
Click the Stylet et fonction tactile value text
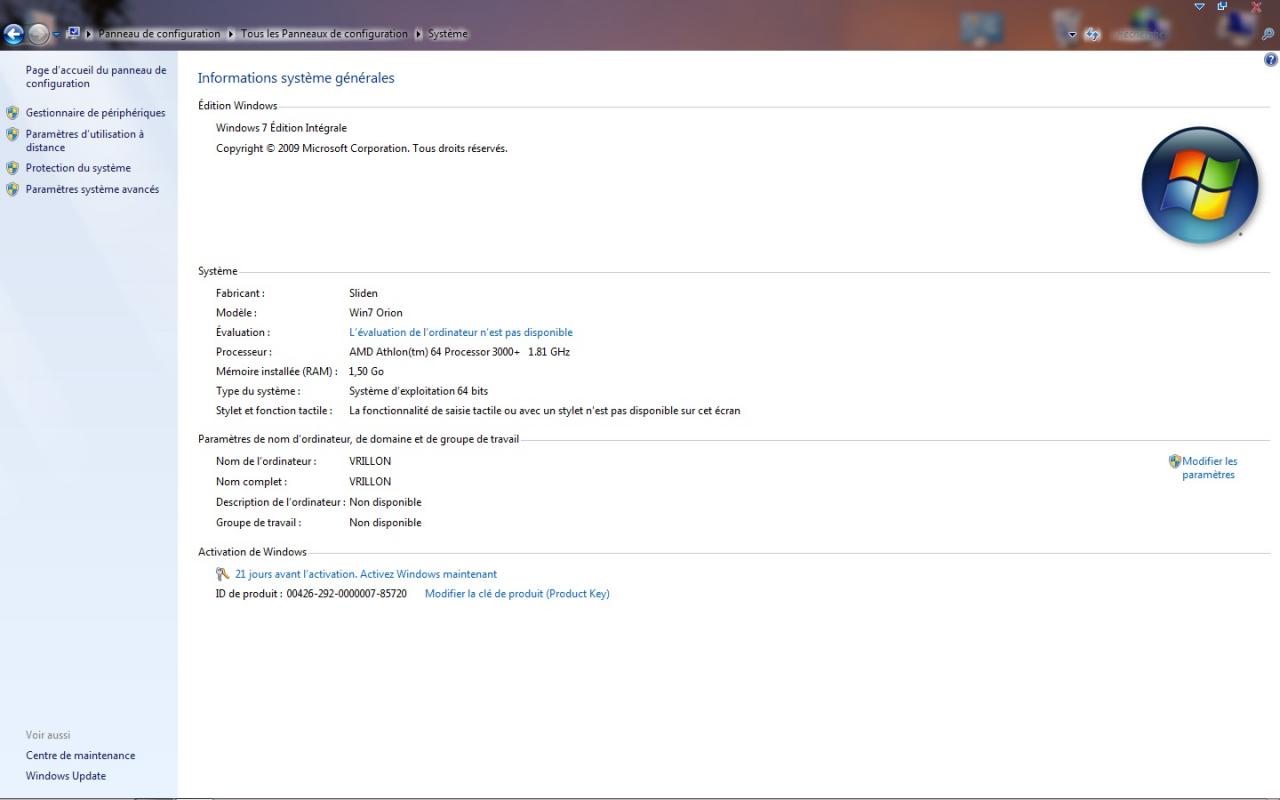click(x=544, y=410)
